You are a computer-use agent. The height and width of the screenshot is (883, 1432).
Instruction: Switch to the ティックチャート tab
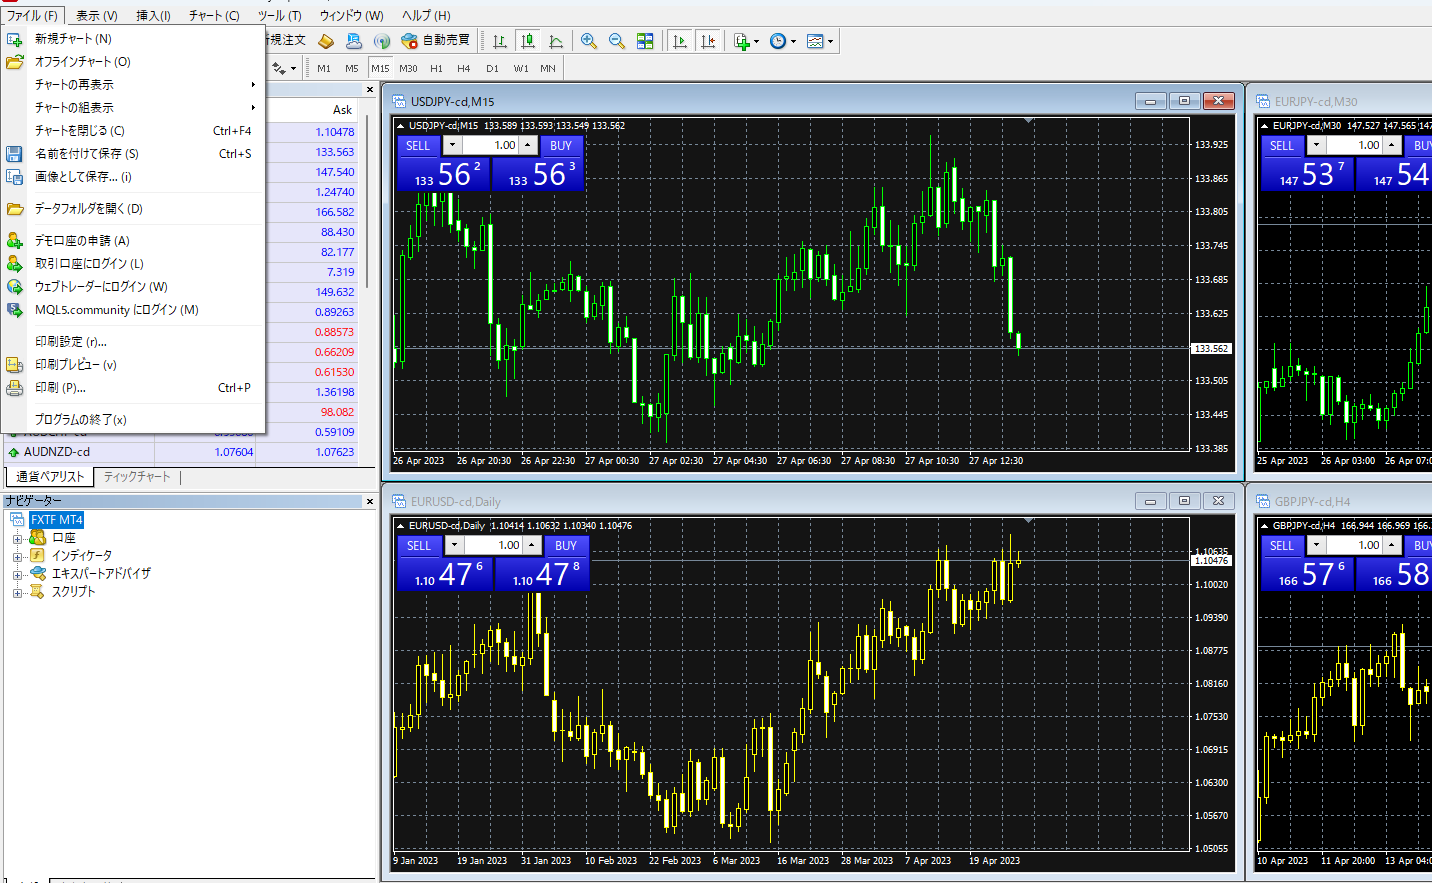(137, 477)
